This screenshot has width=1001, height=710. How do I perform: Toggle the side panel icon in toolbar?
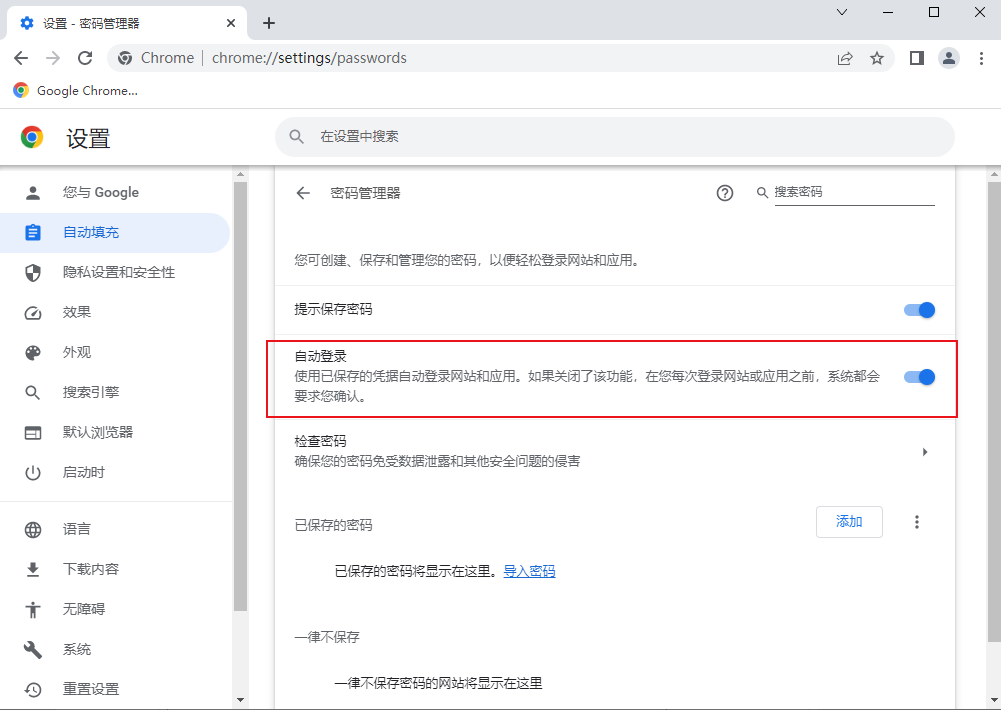coord(915,58)
